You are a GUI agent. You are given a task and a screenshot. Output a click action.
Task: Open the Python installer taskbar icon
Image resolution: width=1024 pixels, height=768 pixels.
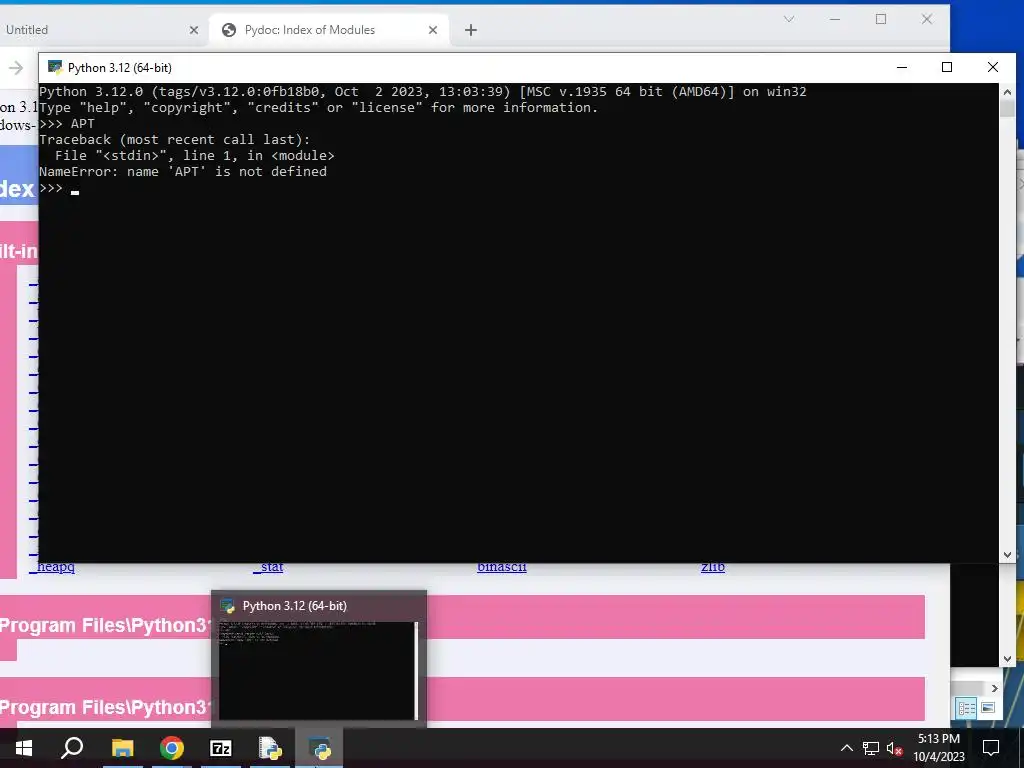[270, 748]
